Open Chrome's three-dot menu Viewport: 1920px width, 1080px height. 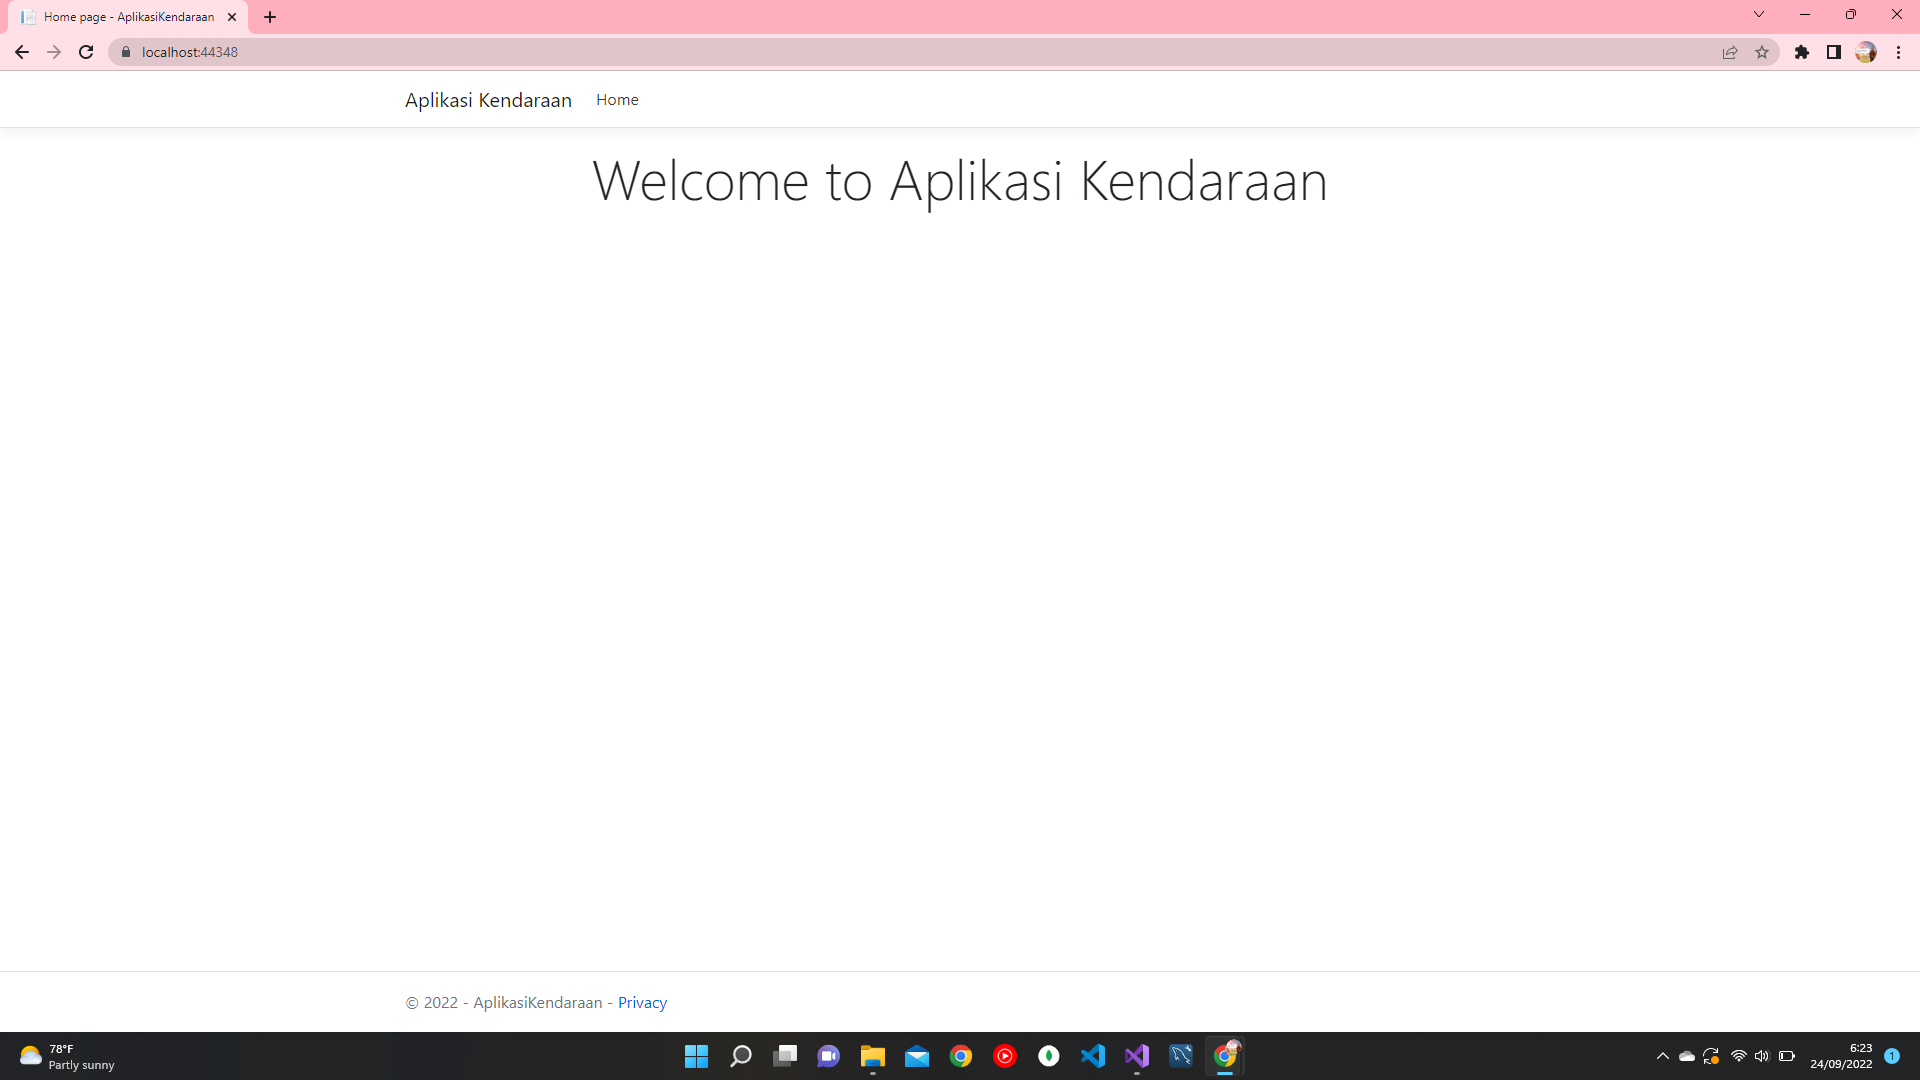coord(1899,52)
